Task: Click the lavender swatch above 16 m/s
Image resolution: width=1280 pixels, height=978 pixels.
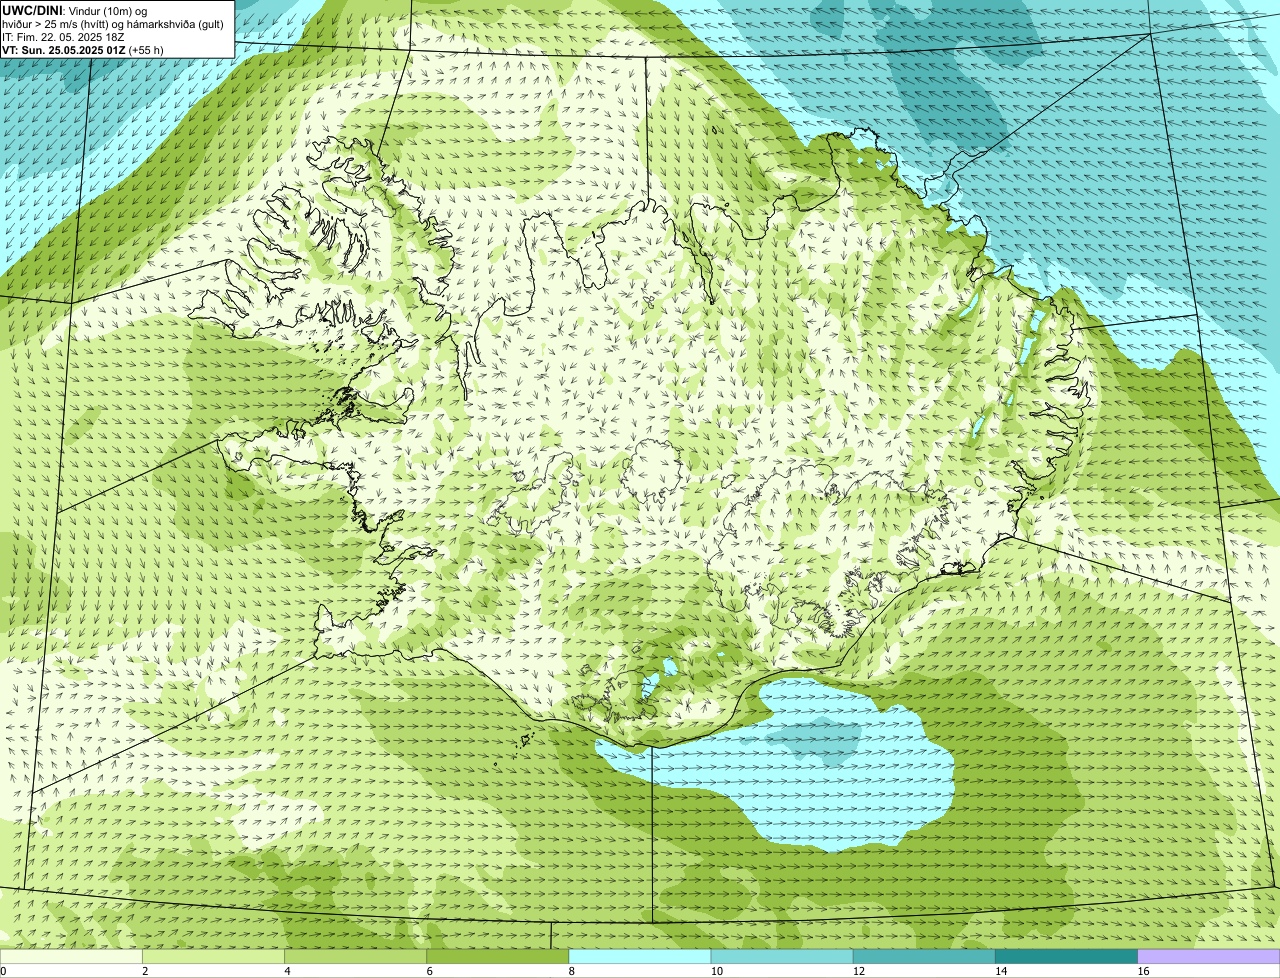Action: pos(1209,956)
